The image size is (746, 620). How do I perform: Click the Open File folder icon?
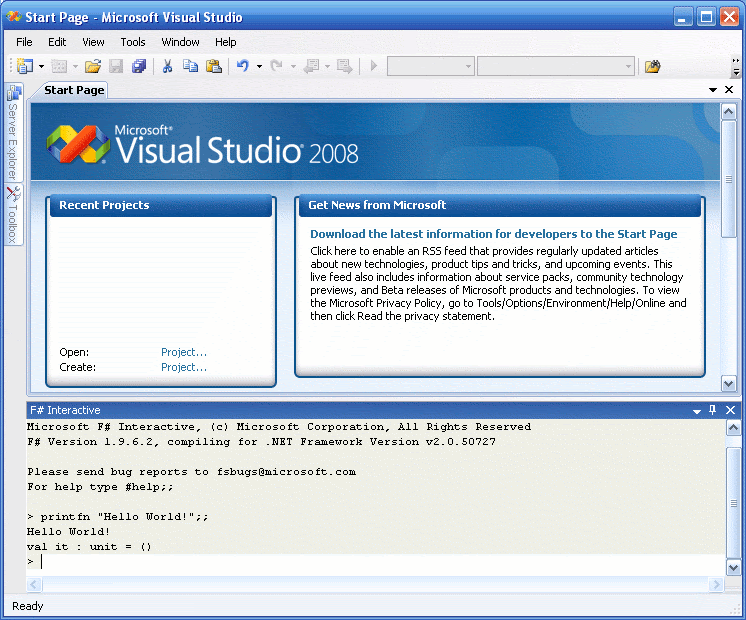93,66
